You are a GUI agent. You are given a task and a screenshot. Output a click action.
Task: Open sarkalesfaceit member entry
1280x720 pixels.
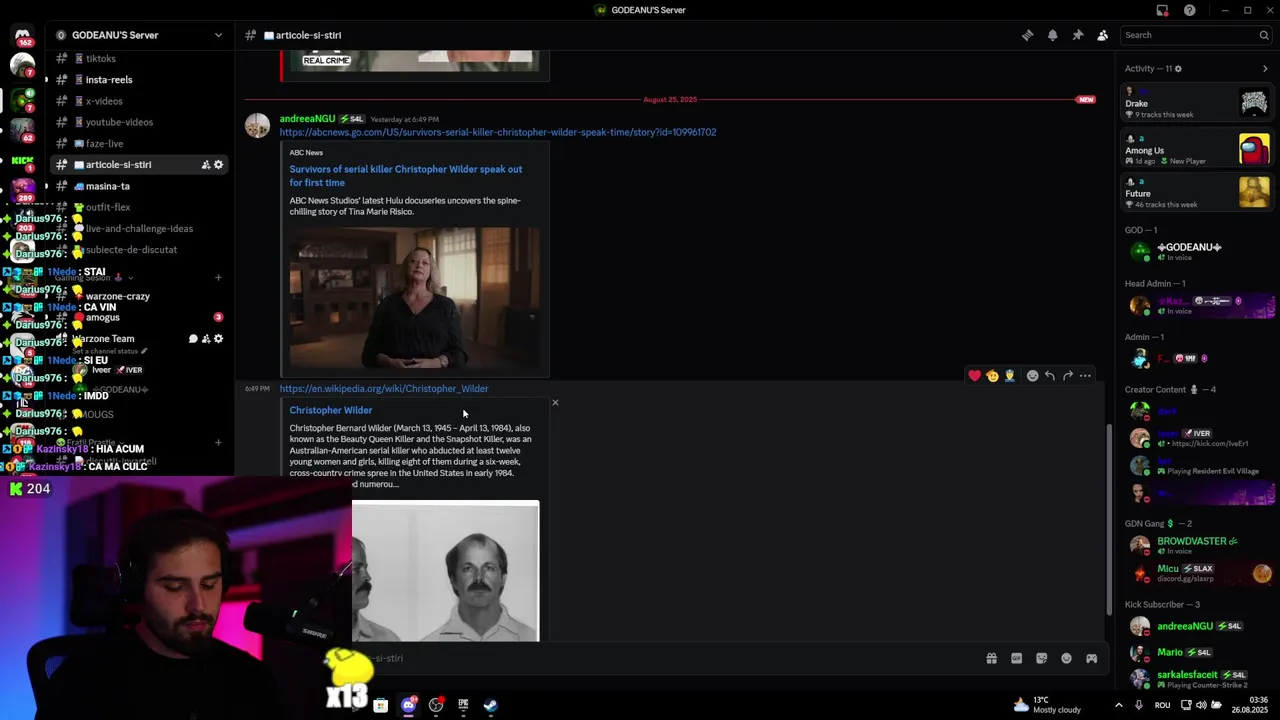[x=1197, y=679]
